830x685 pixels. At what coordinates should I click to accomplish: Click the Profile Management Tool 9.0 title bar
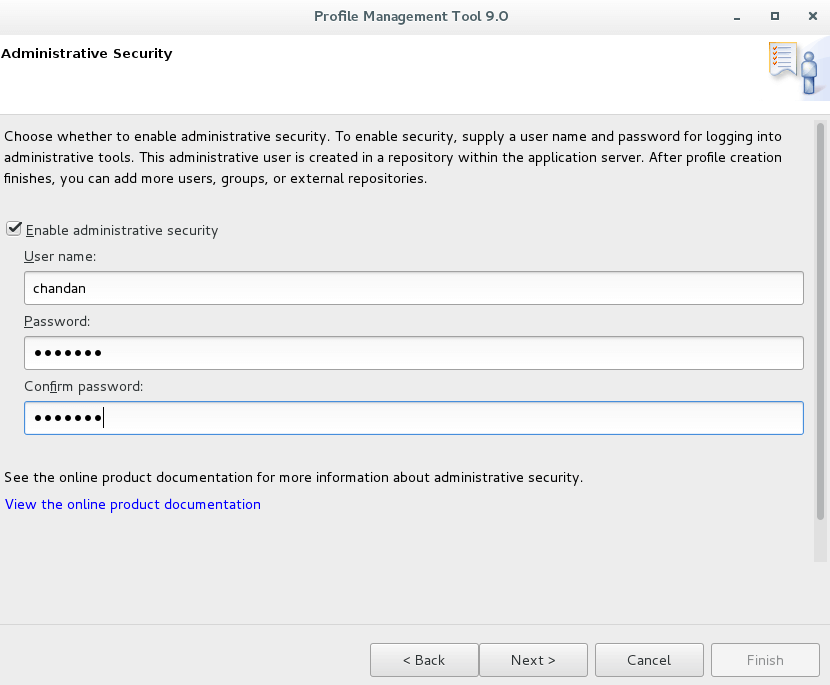coord(411,16)
